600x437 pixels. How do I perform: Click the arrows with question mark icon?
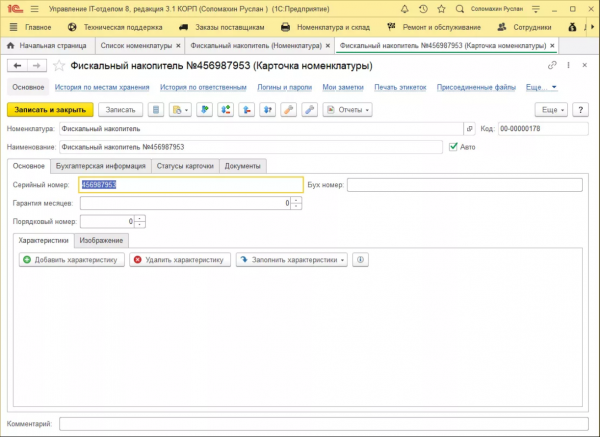click(x=267, y=110)
